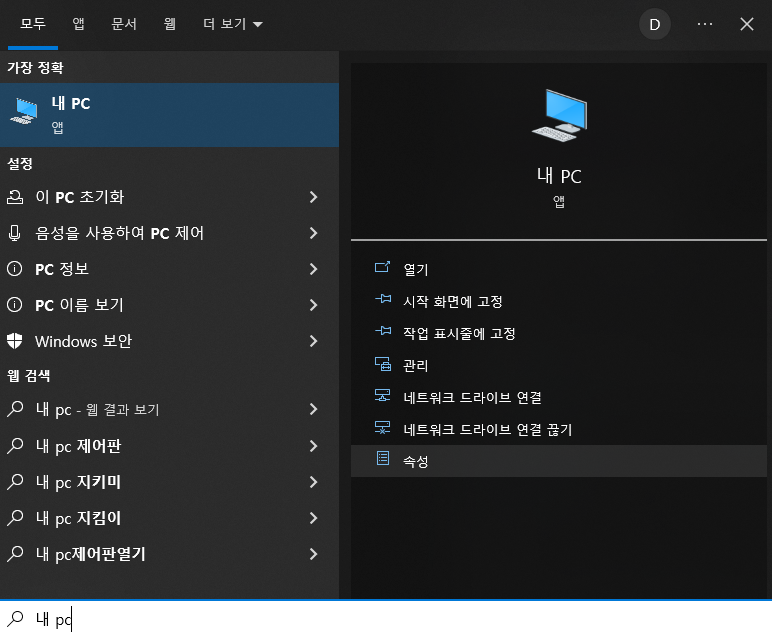772x632 pixels.
Task: Click the D account avatar
Action: tap(654, 24)
